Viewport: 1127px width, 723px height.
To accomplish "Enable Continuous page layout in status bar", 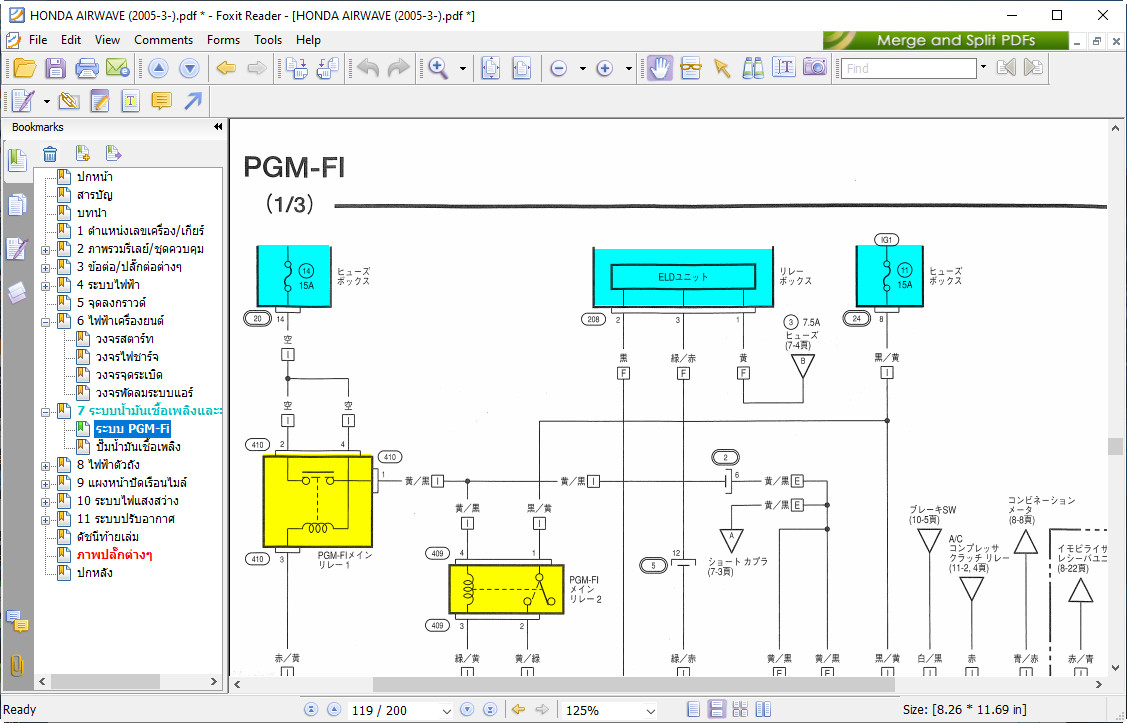I will pyautogui.click(x=717, y=710).
